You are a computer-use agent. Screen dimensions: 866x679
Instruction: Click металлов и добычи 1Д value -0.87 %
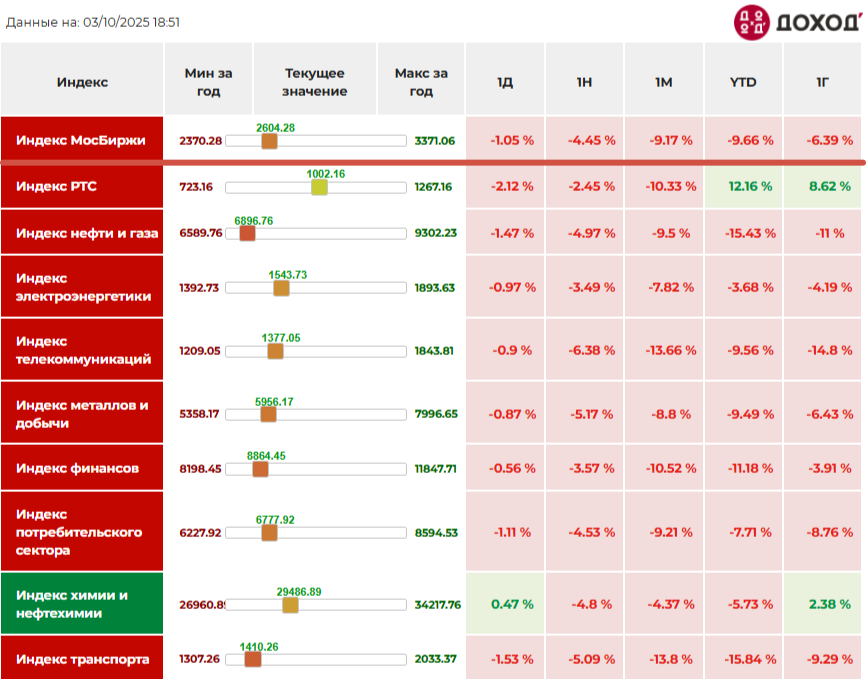[512, 414]
